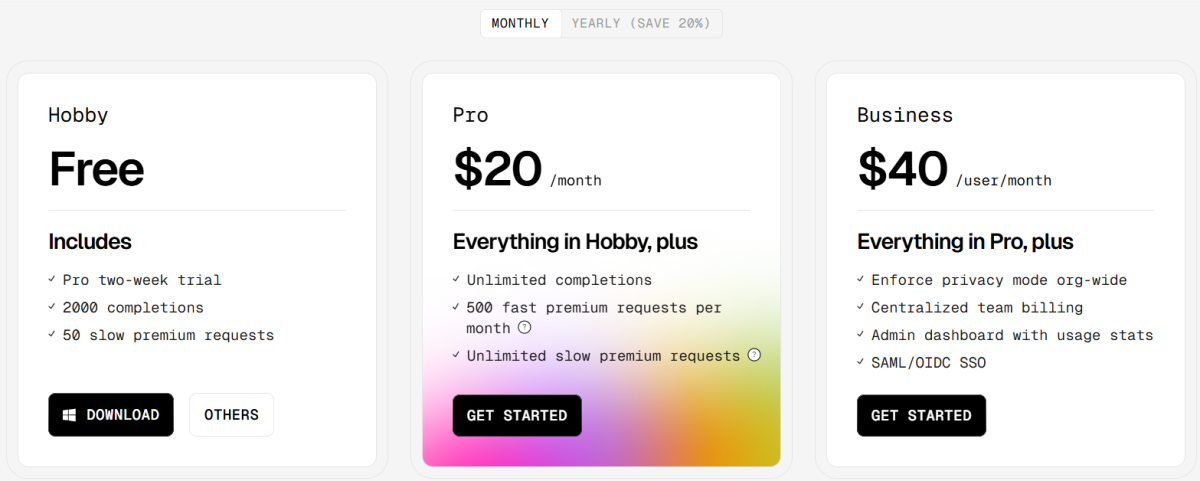Click checkmark next to Centralized team billing
1200x481 pixels.
point(861,307)
